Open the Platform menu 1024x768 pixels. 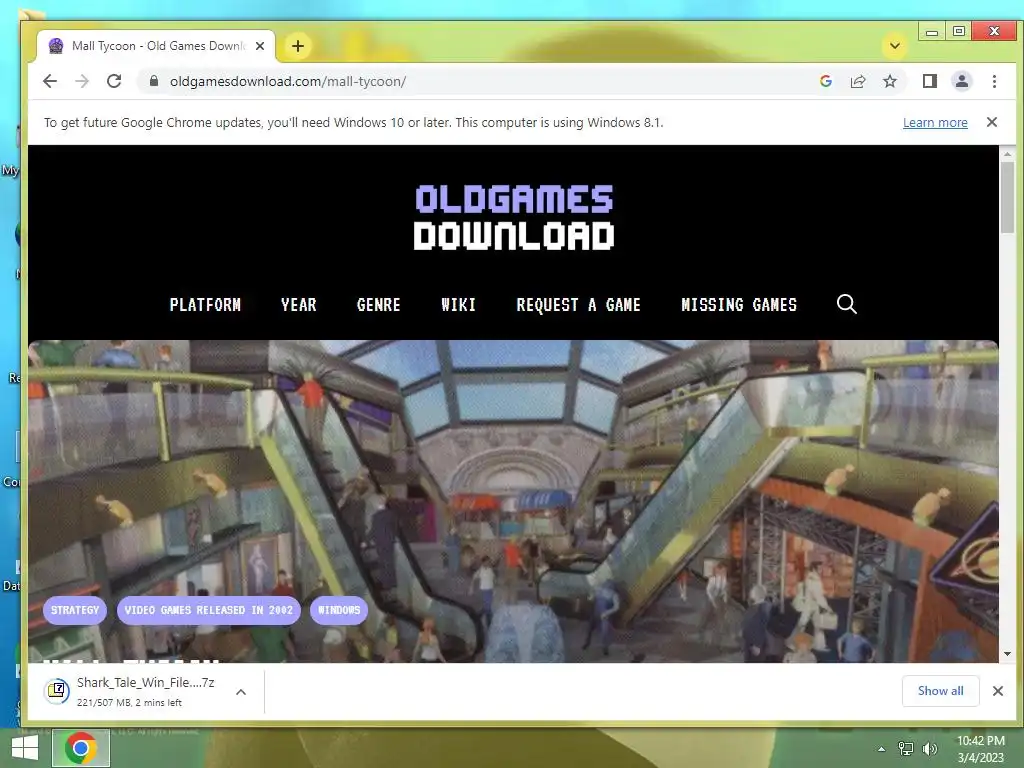coord(205,305)
